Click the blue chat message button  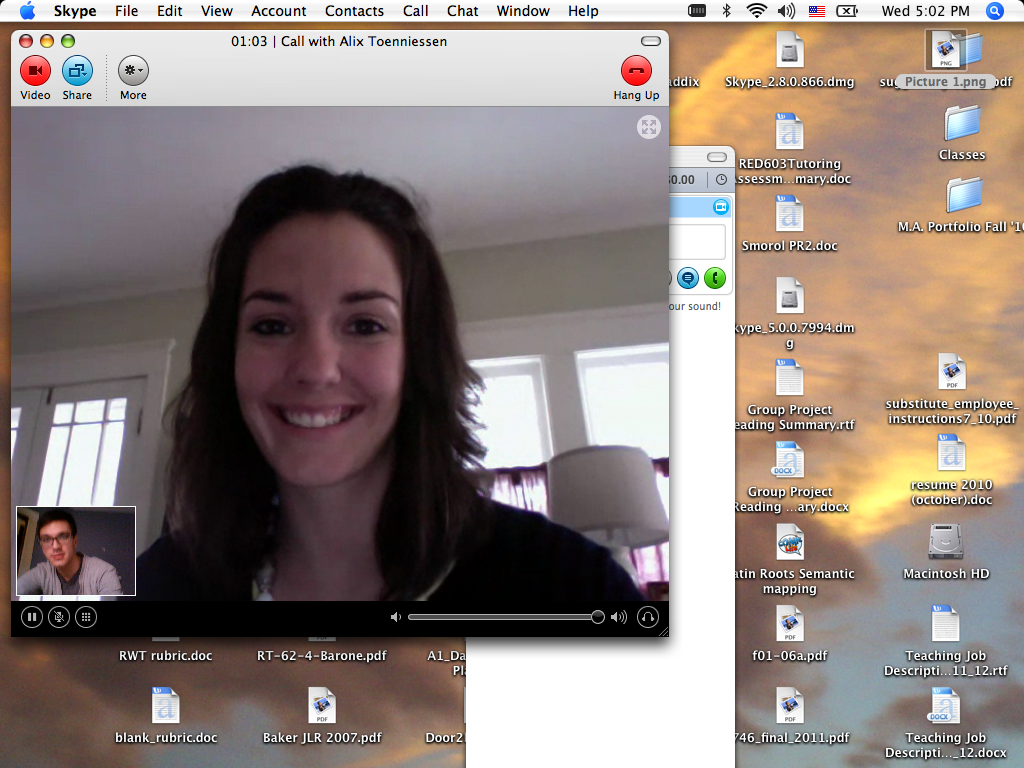688,278
